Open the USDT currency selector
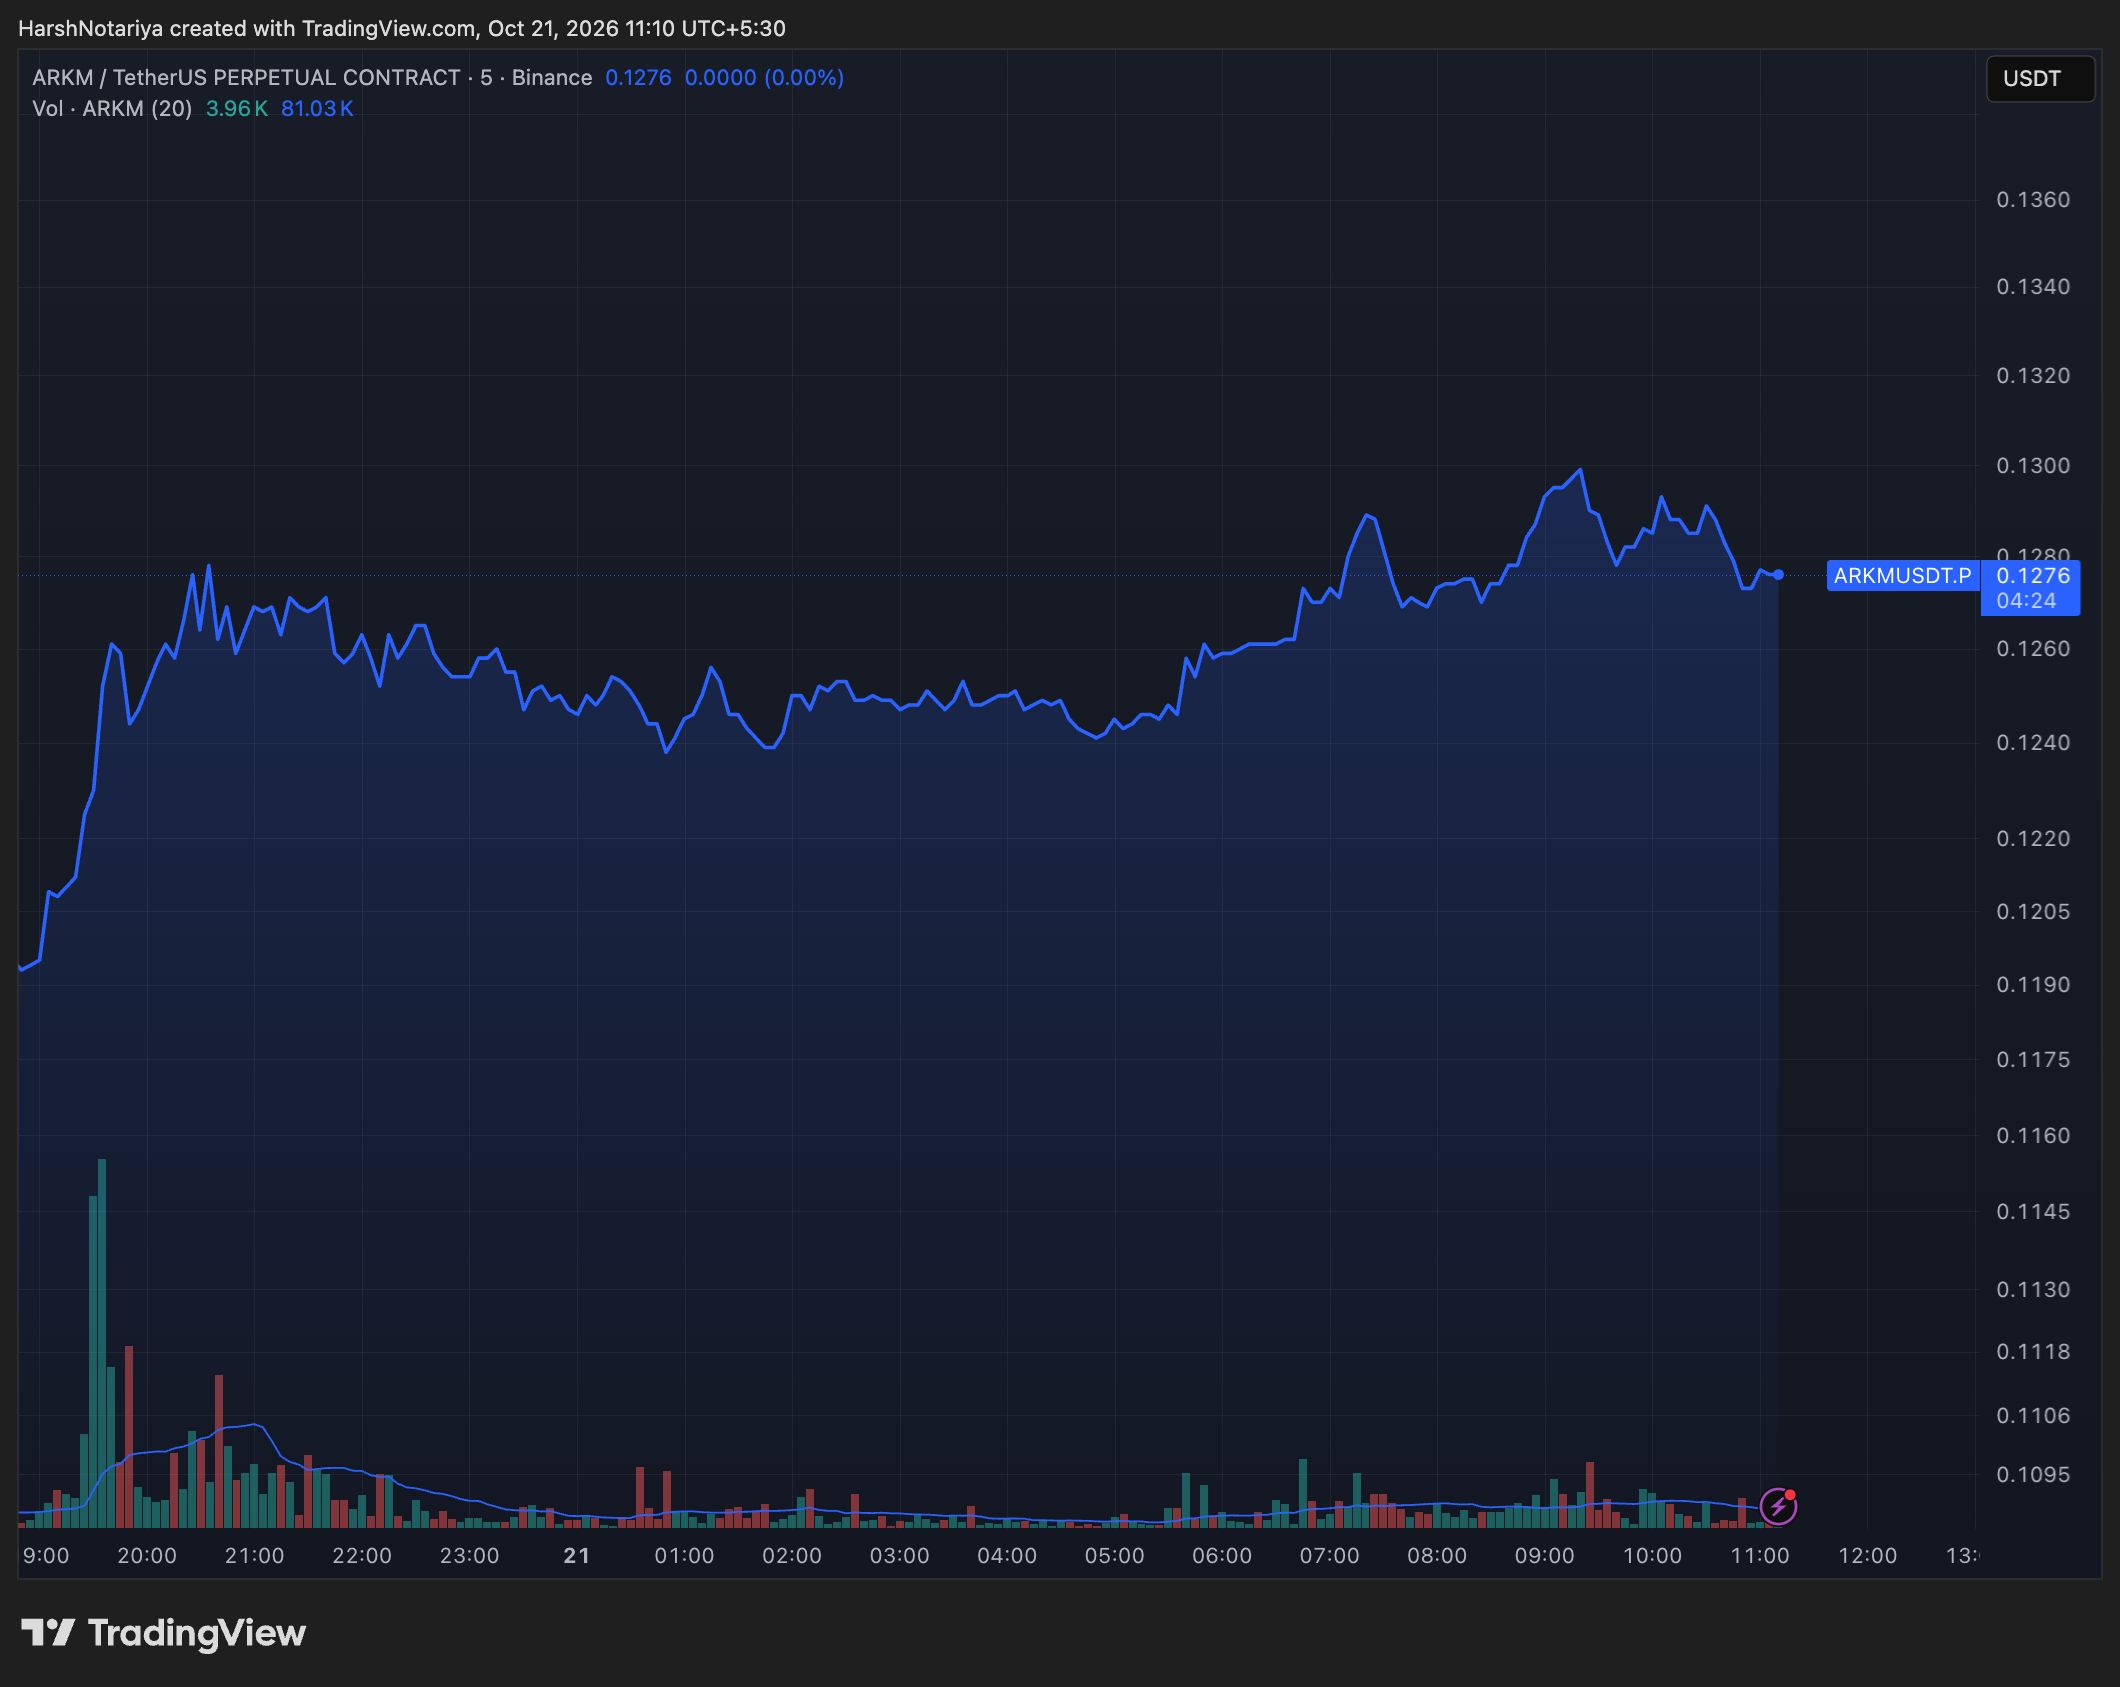The image size is (2120, 1687). [x=2040, y=78]
